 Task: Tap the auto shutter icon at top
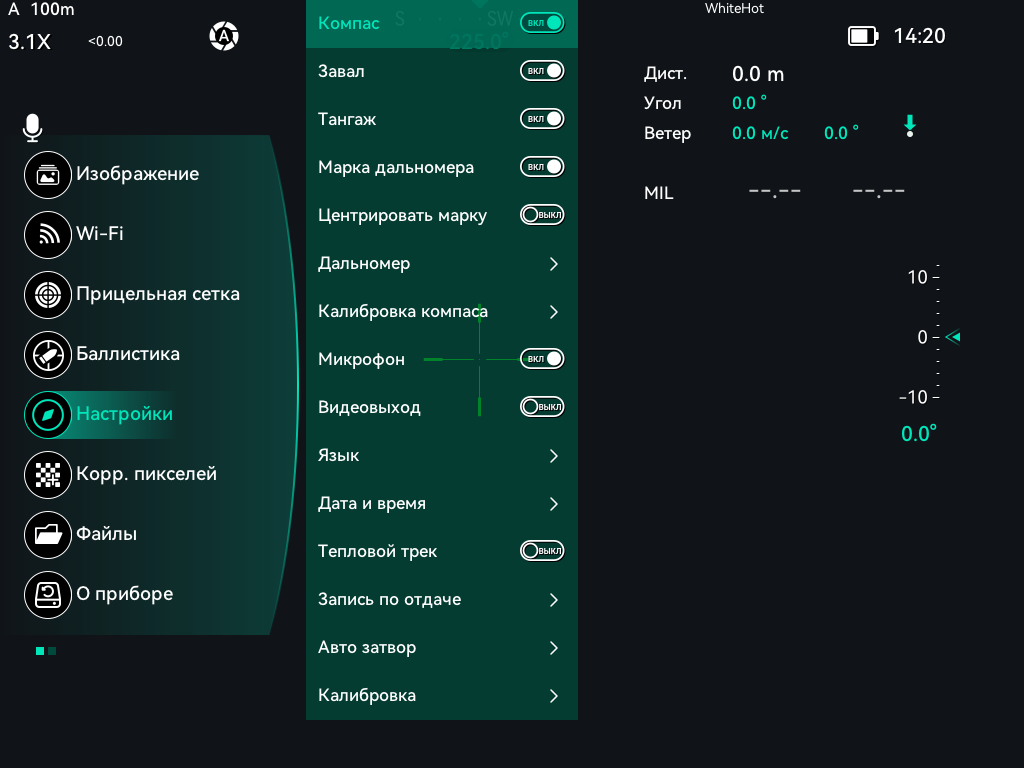[x=223, y=36]
